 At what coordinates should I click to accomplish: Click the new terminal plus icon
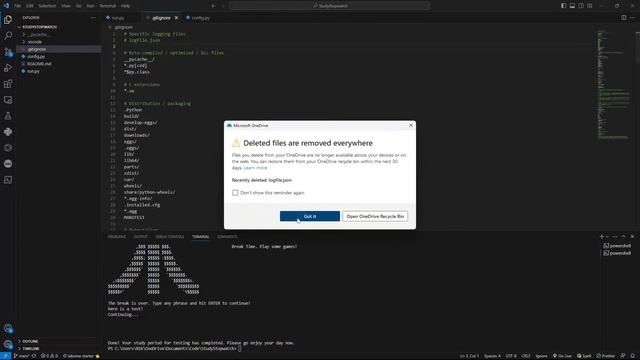click(601, 237)
